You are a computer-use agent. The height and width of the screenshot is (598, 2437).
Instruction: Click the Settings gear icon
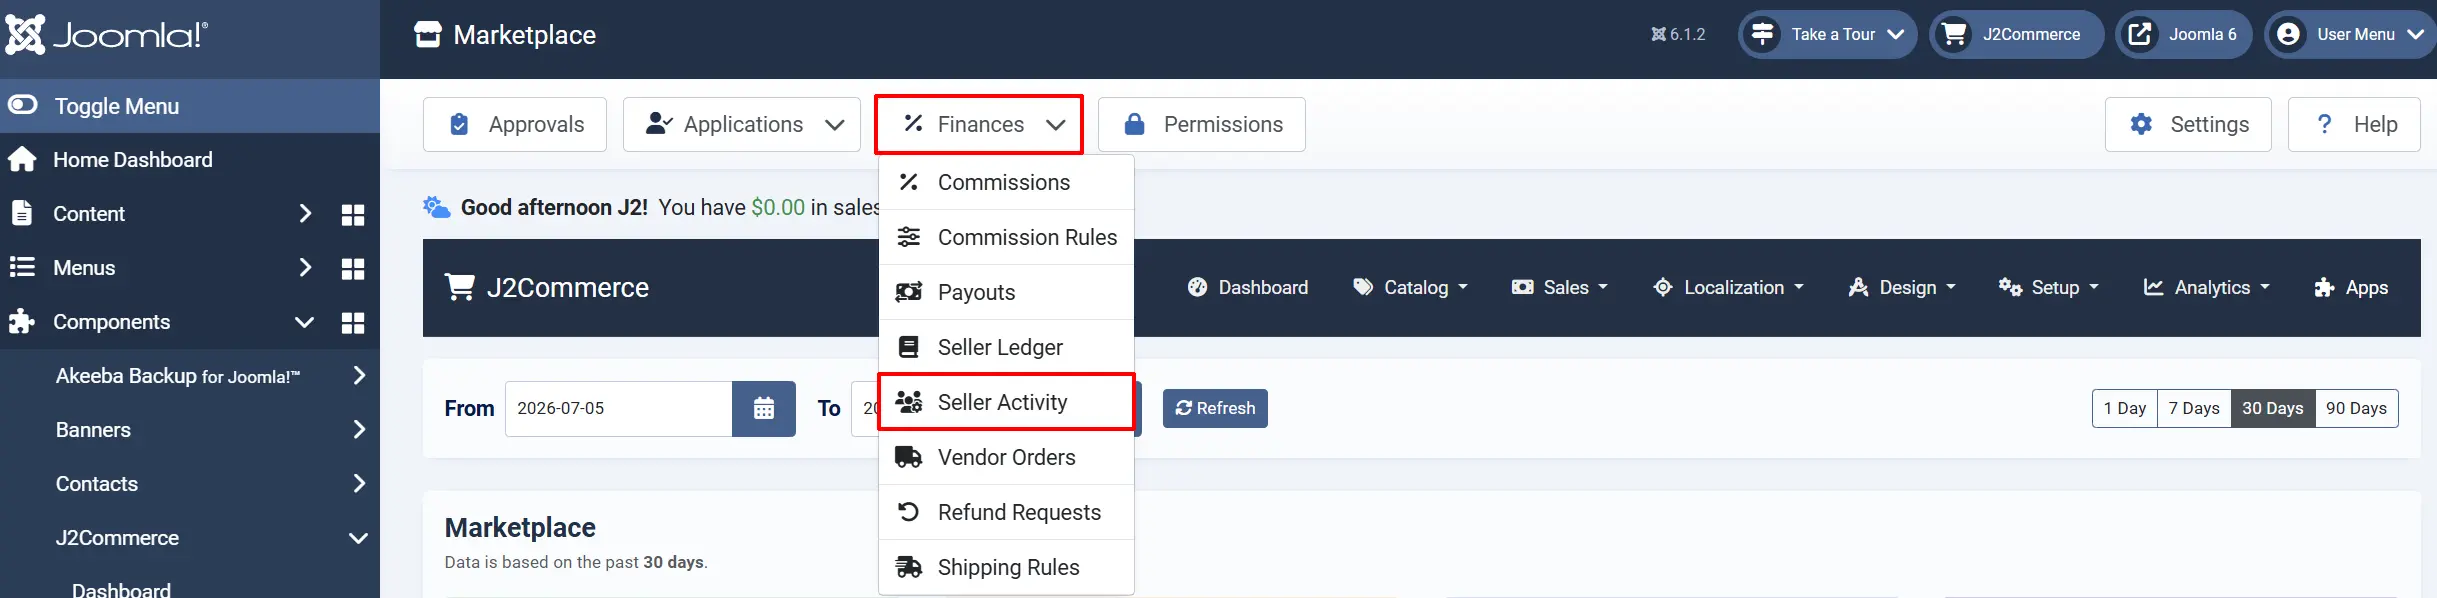[2141, 124]
